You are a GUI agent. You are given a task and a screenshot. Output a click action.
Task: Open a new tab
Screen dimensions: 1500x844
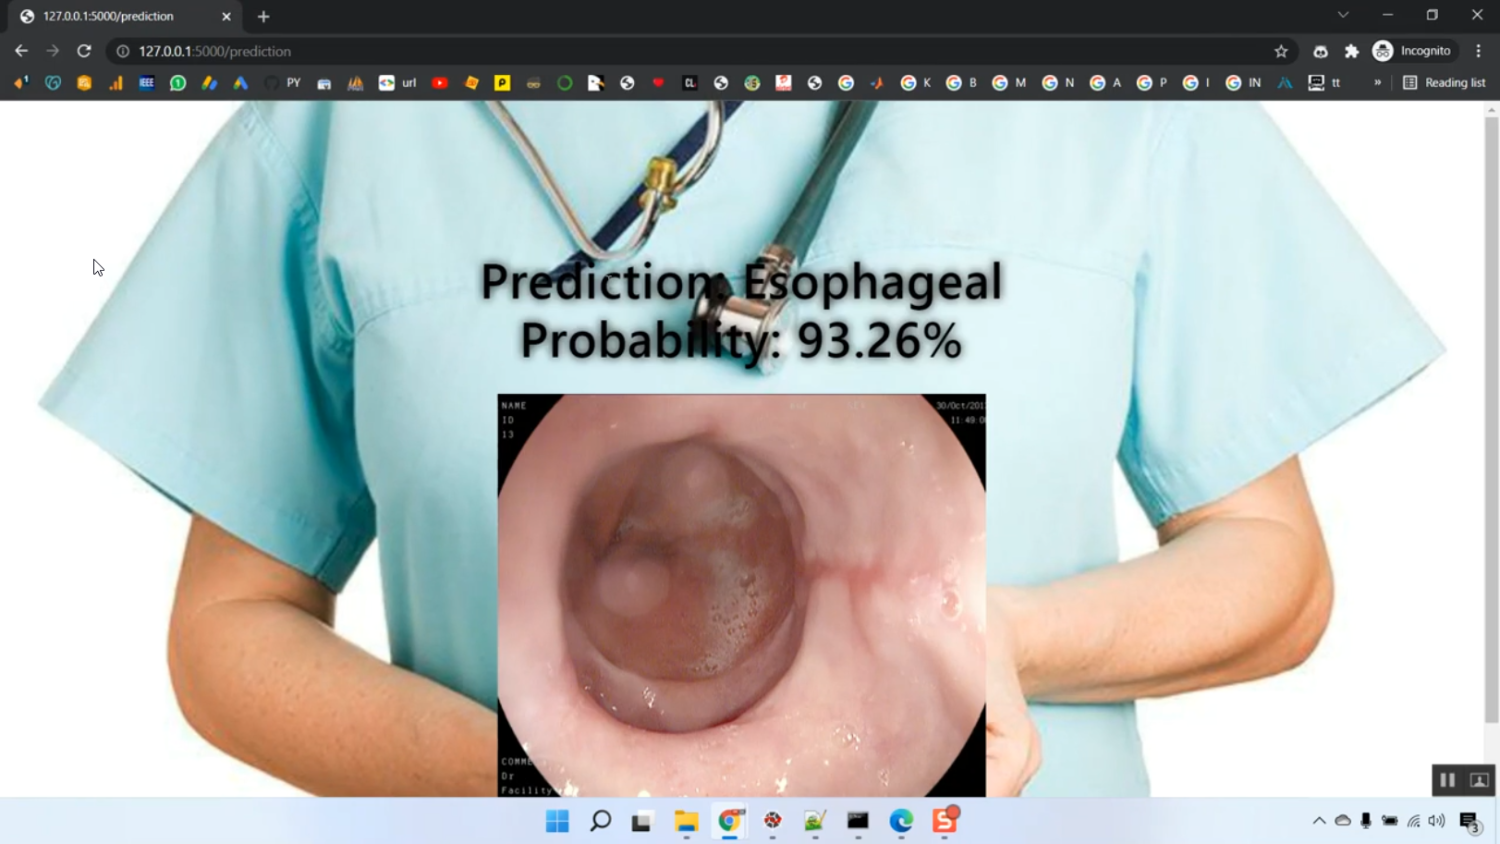(264, 16)
